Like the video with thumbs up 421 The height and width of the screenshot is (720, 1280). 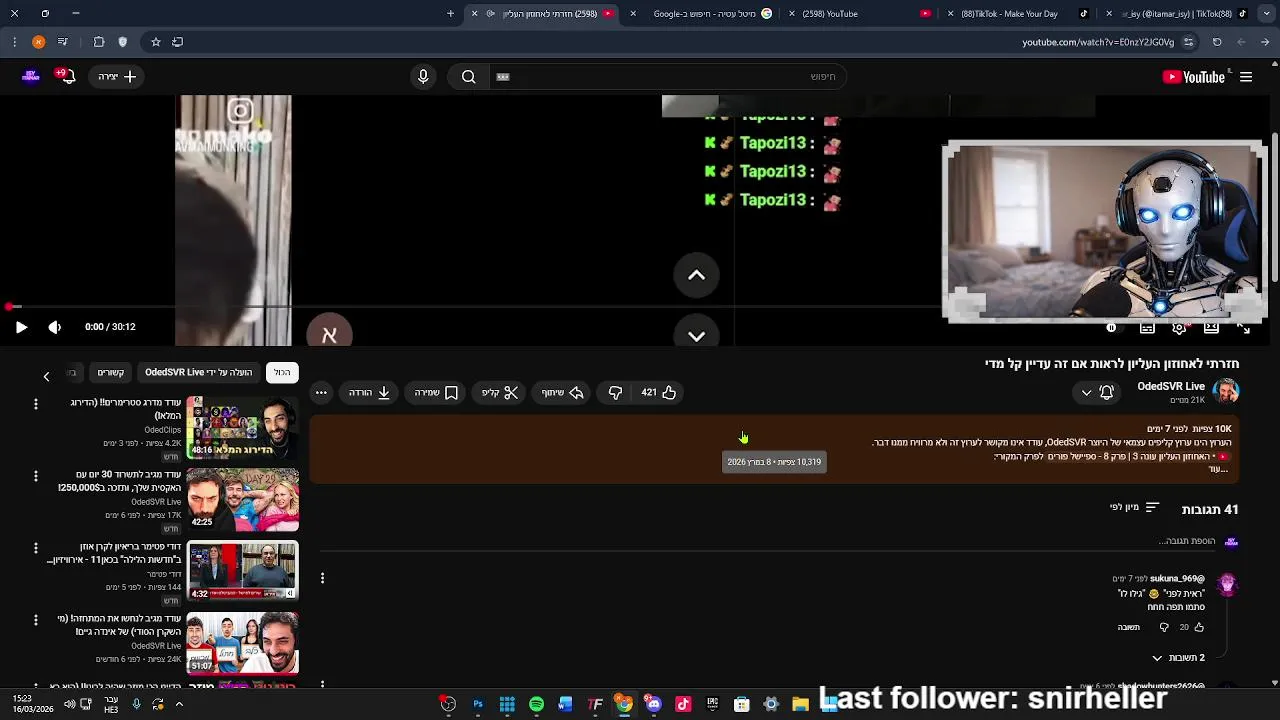[658, 393]
